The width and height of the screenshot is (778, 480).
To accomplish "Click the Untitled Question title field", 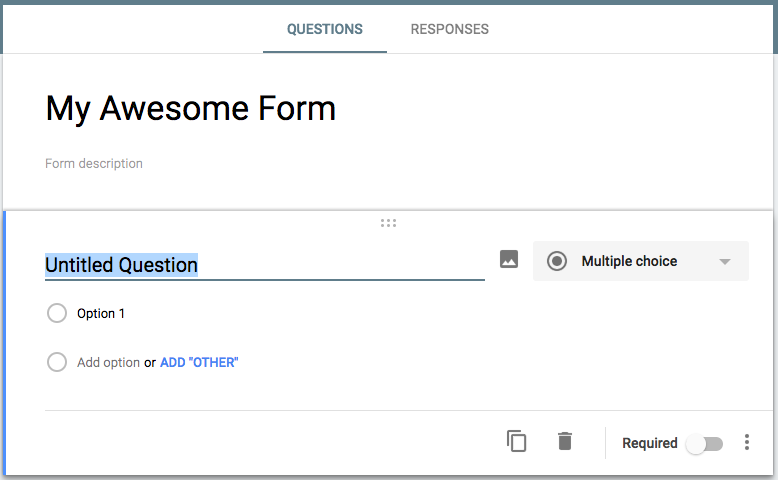I will coord(264,265).
